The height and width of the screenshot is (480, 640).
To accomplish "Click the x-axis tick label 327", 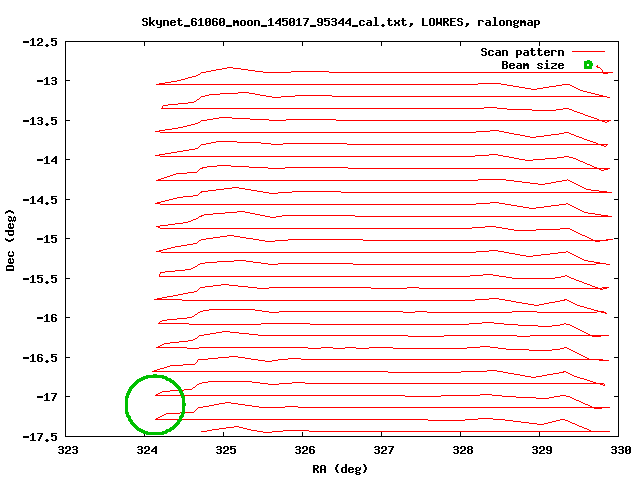I will 384,450.
